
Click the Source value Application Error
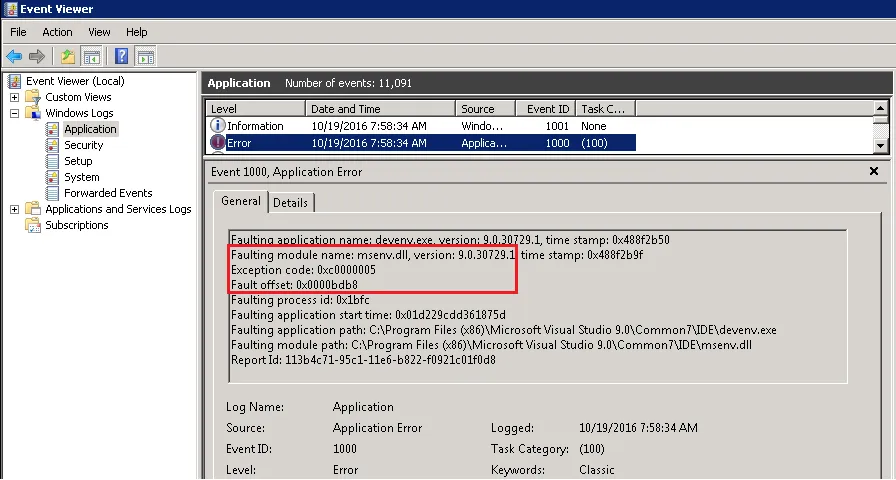pyautogui.click(x=377, y=428)
